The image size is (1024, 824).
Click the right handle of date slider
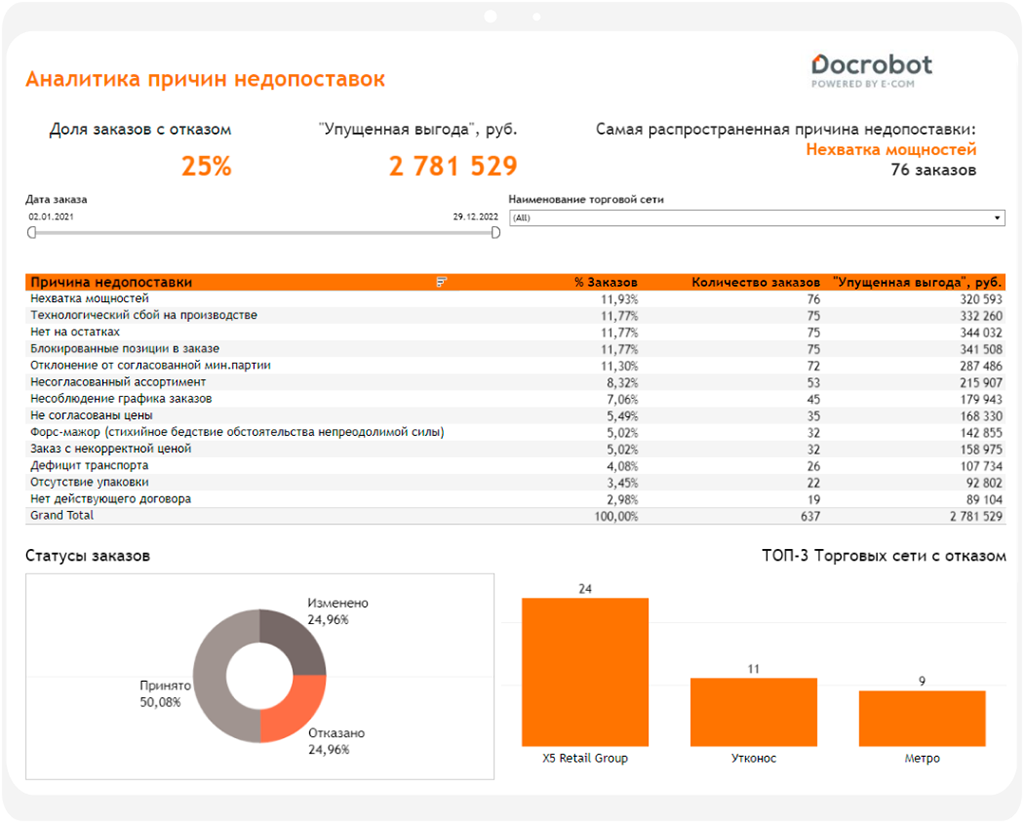click(495, 233)
